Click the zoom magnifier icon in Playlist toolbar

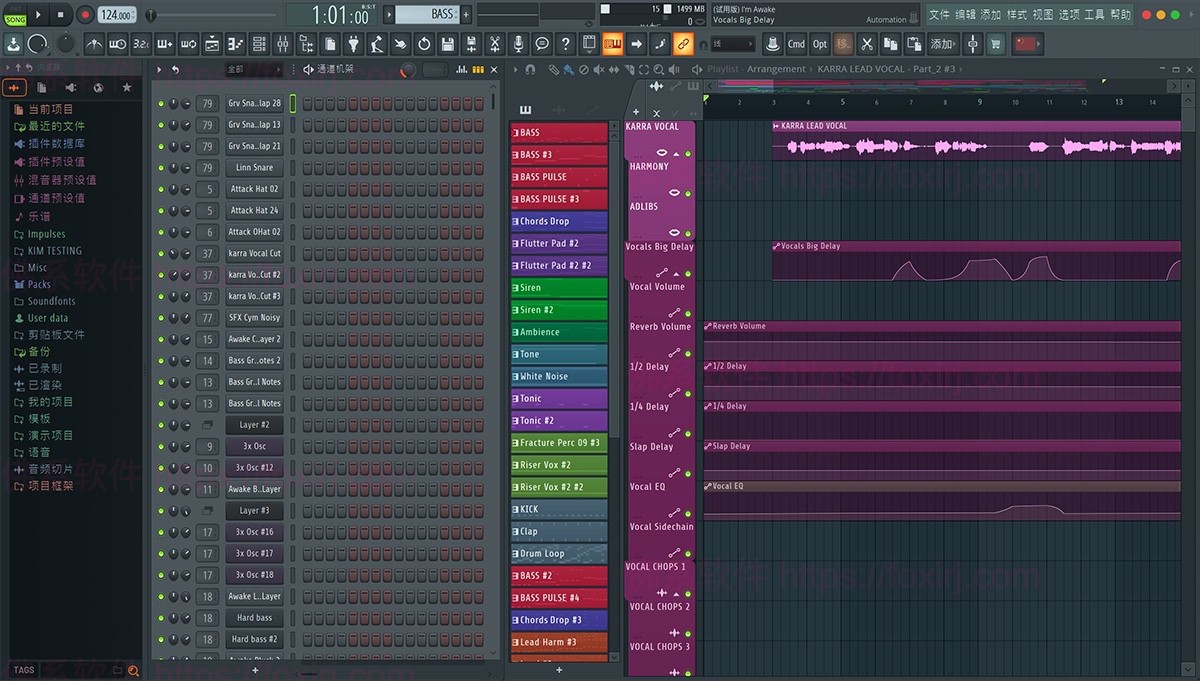click(x=658, y=69)
